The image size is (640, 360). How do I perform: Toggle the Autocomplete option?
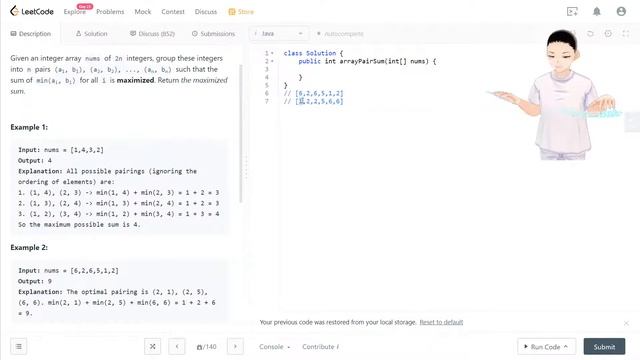(340, 33)
